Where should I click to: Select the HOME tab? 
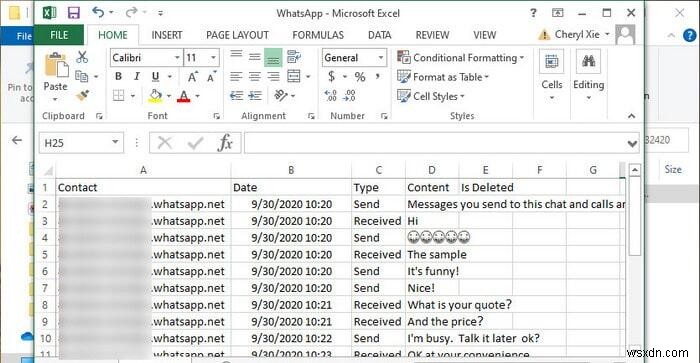click(112, 35)
